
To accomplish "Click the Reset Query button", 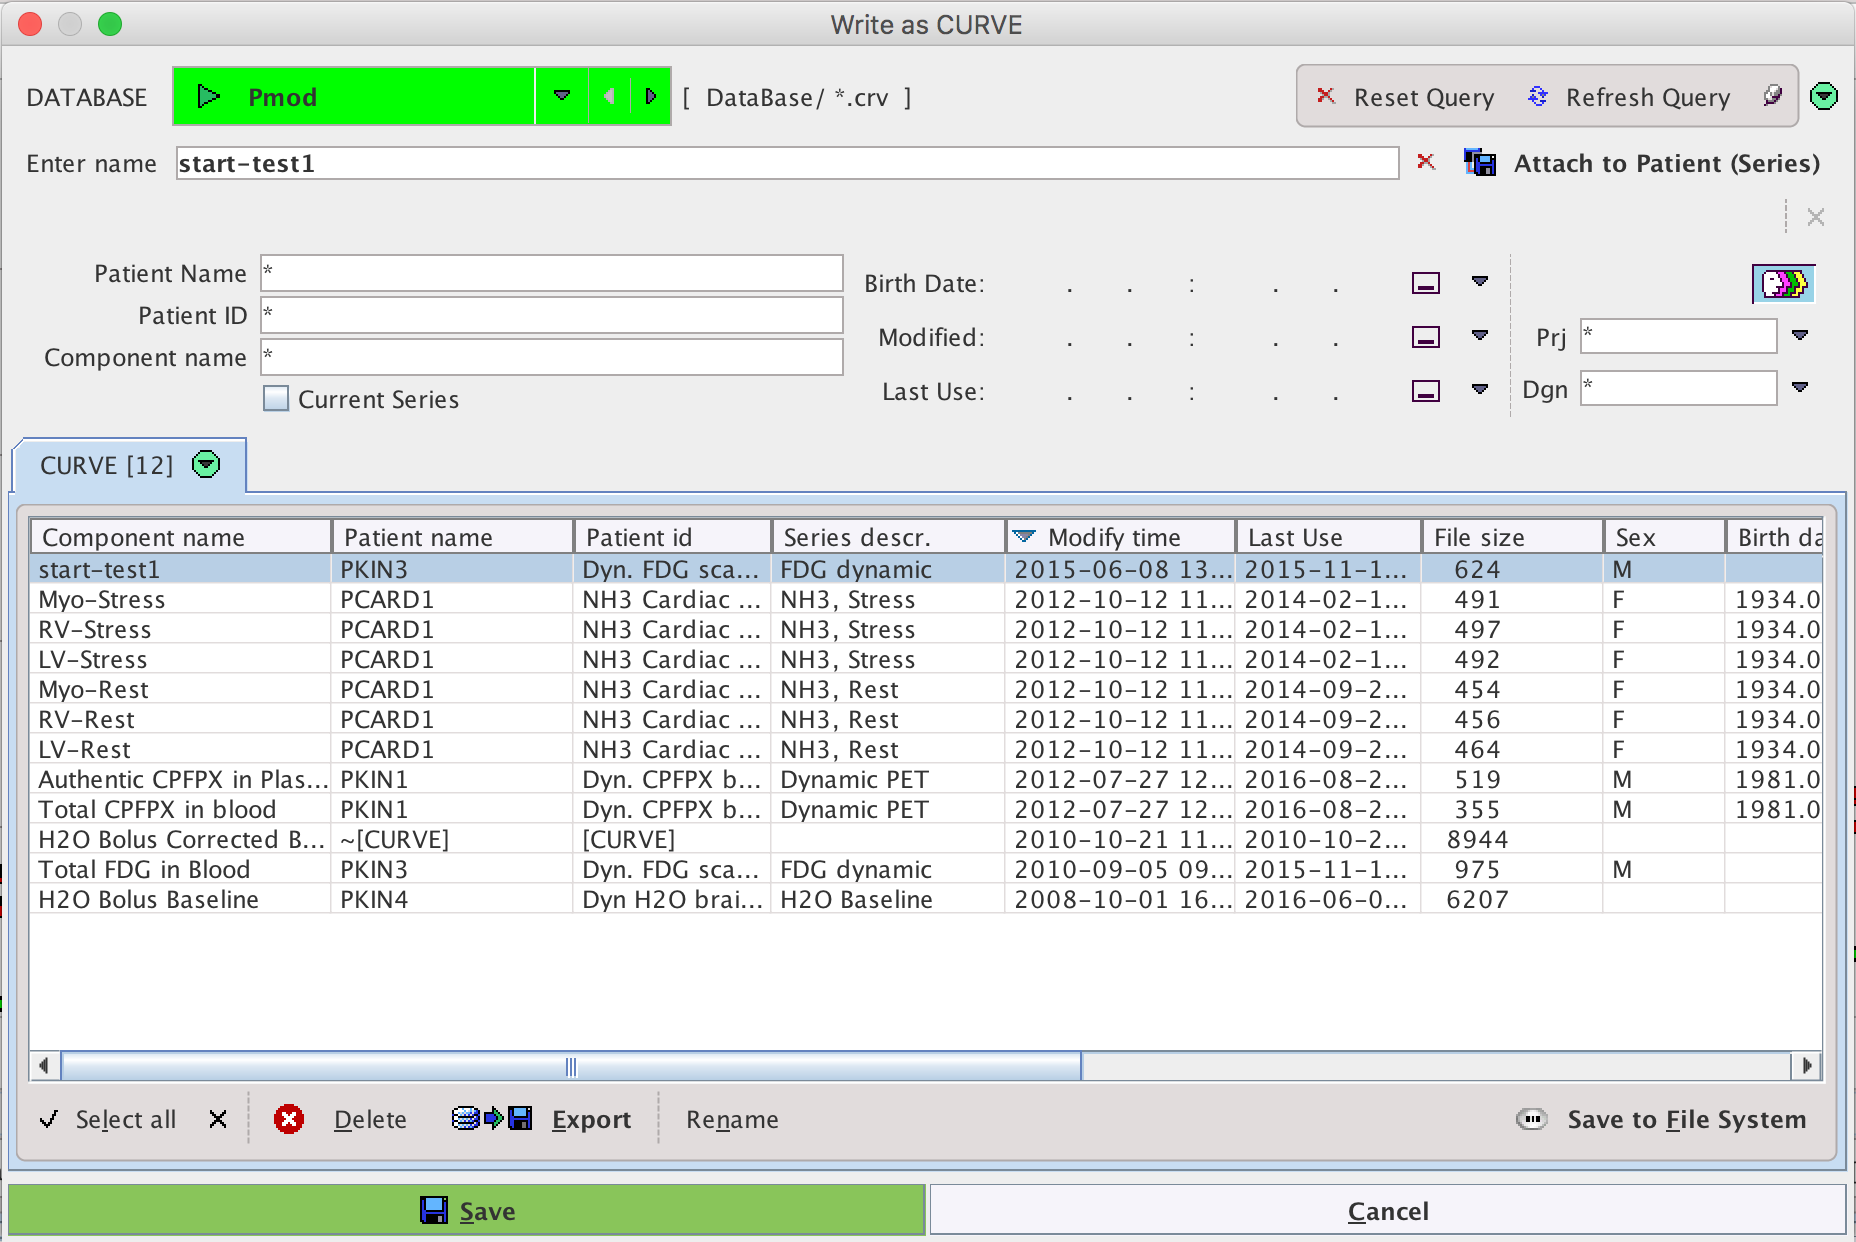I will coord(1405,97).
